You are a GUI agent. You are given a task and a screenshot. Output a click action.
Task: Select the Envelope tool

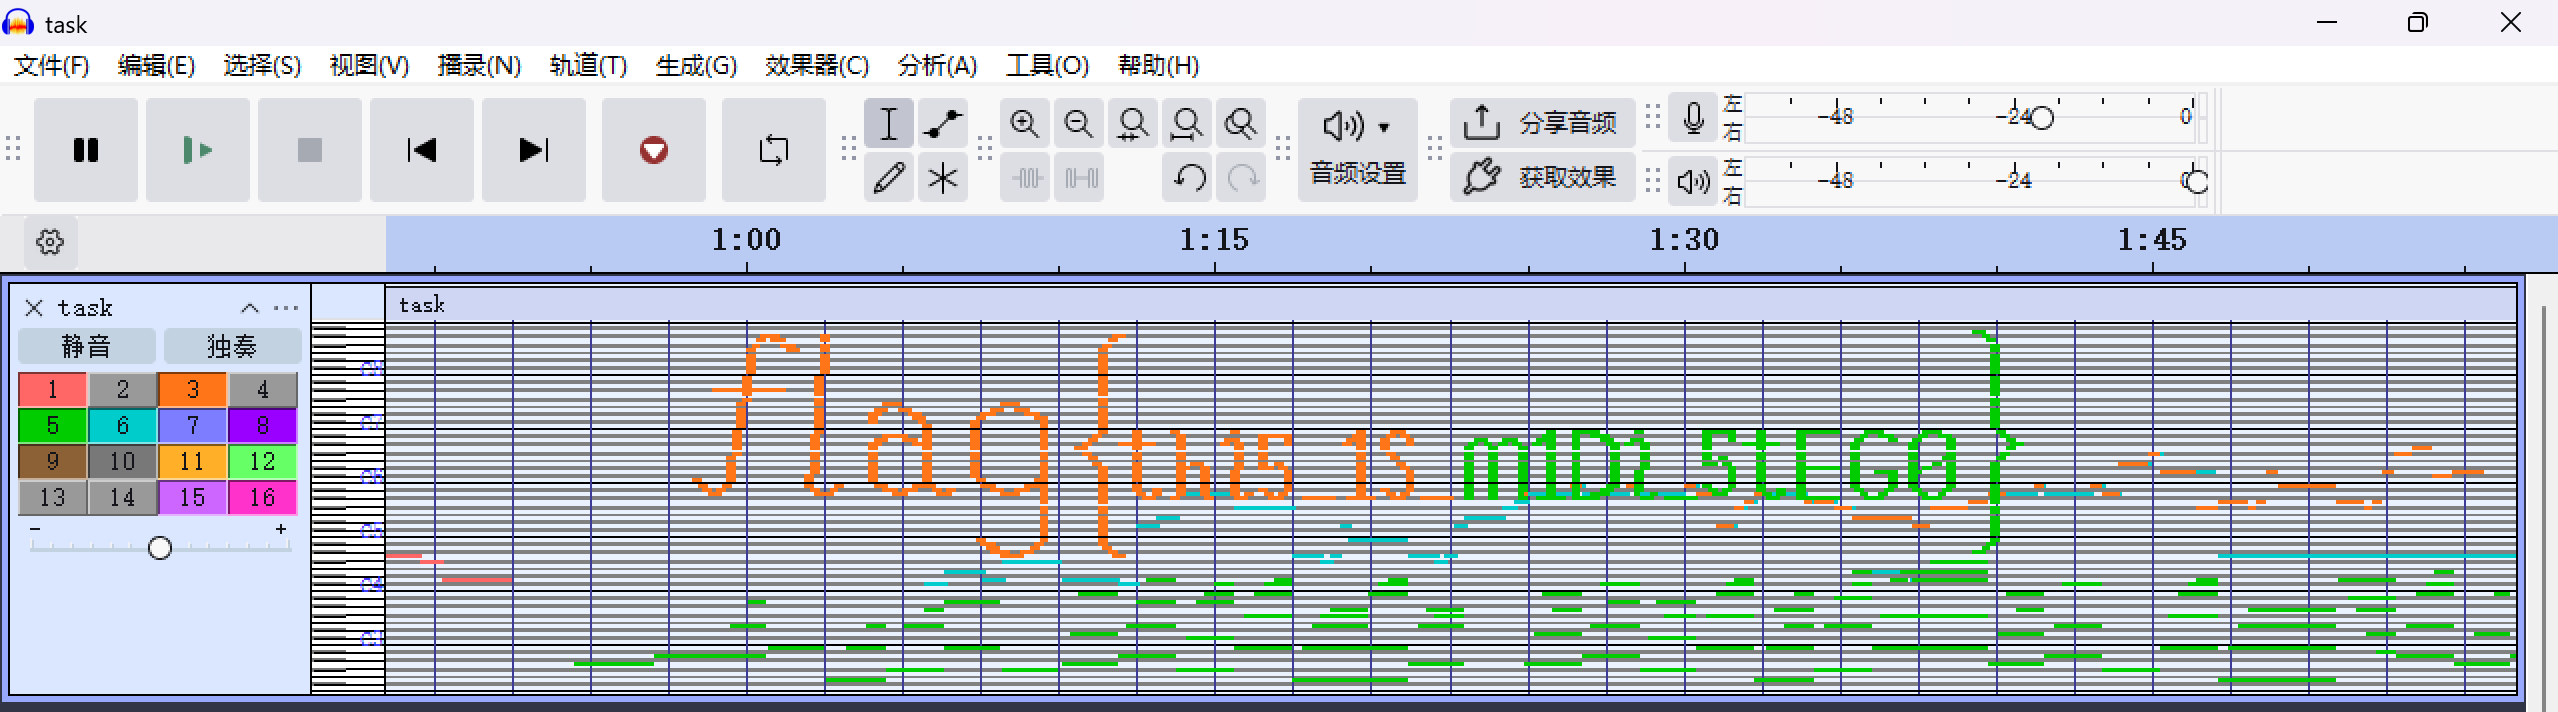coord(942,124)
